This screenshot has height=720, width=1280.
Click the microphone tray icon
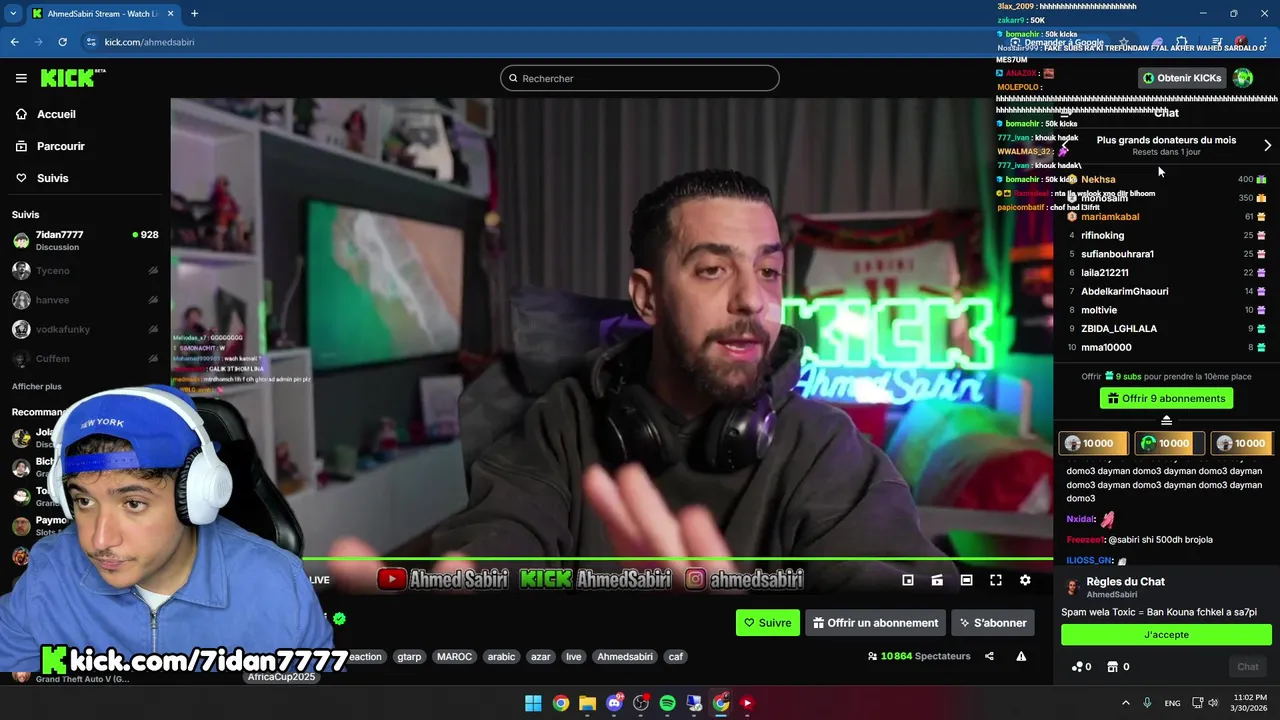pos(1147,703)
